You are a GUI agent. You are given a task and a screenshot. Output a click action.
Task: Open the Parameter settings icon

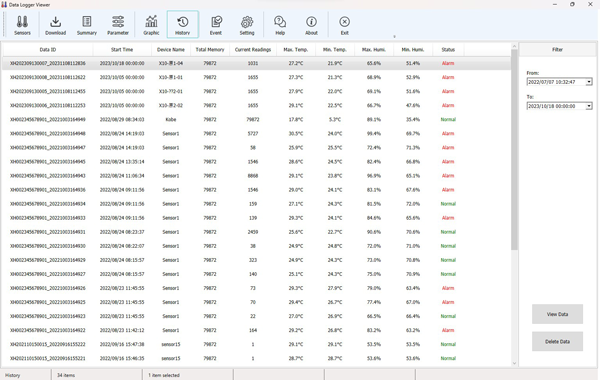point(118,25)
